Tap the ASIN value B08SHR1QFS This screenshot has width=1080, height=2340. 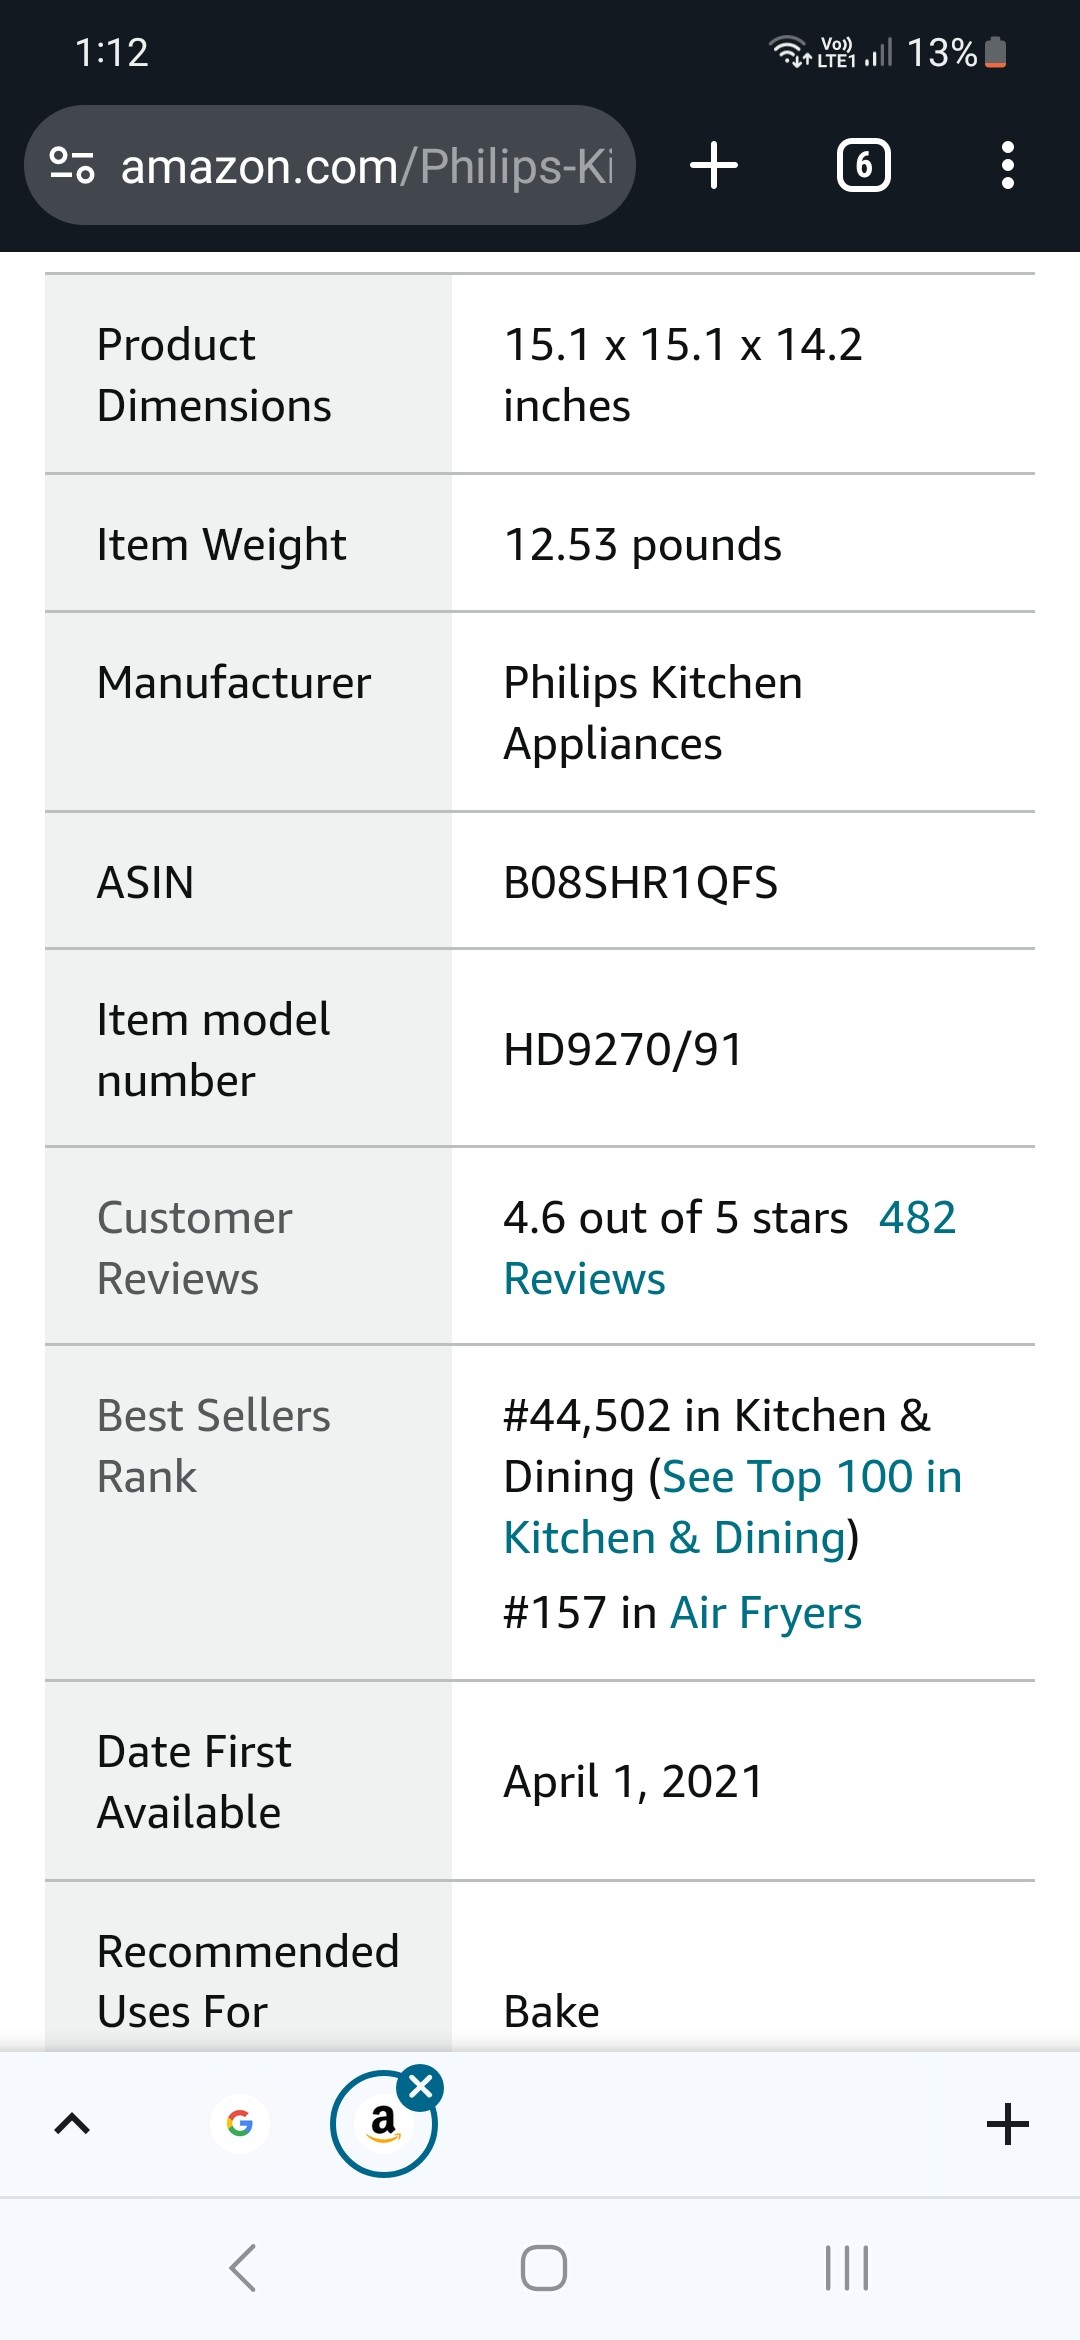pos(640,882)
